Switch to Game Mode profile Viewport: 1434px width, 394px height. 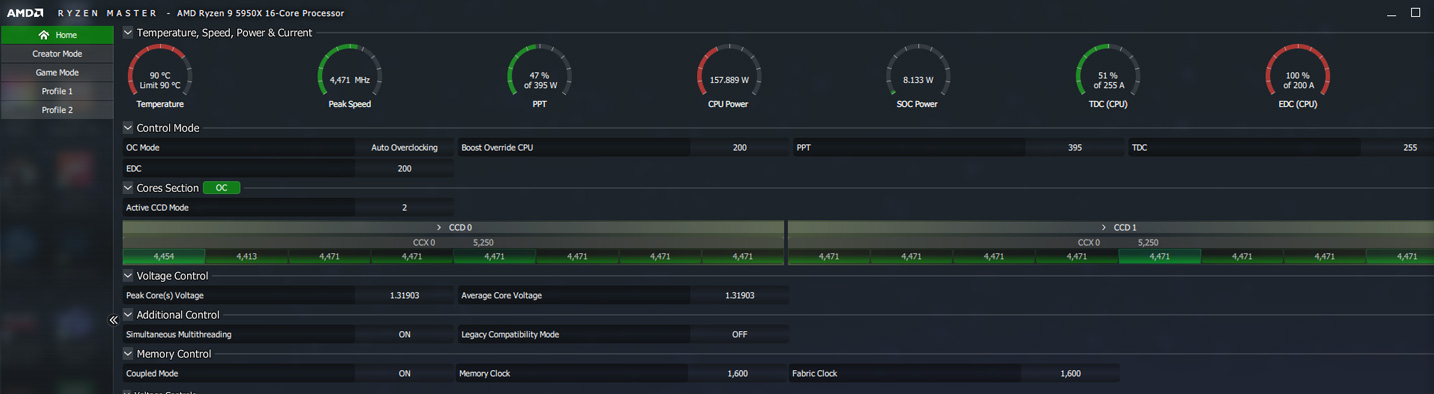tap(57, 72)
